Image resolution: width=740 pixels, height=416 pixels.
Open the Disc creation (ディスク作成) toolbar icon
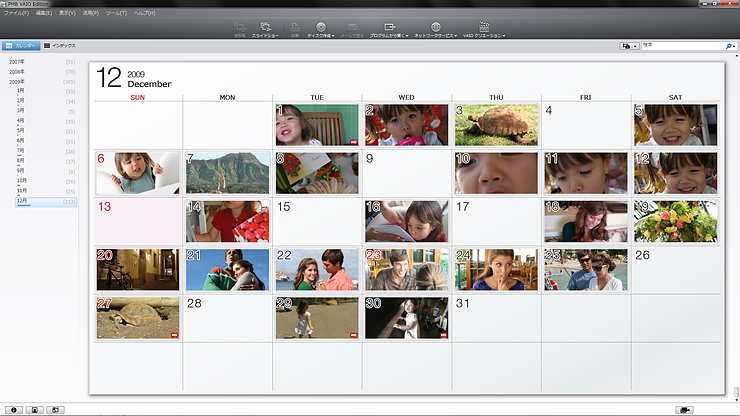coord(321,29)
